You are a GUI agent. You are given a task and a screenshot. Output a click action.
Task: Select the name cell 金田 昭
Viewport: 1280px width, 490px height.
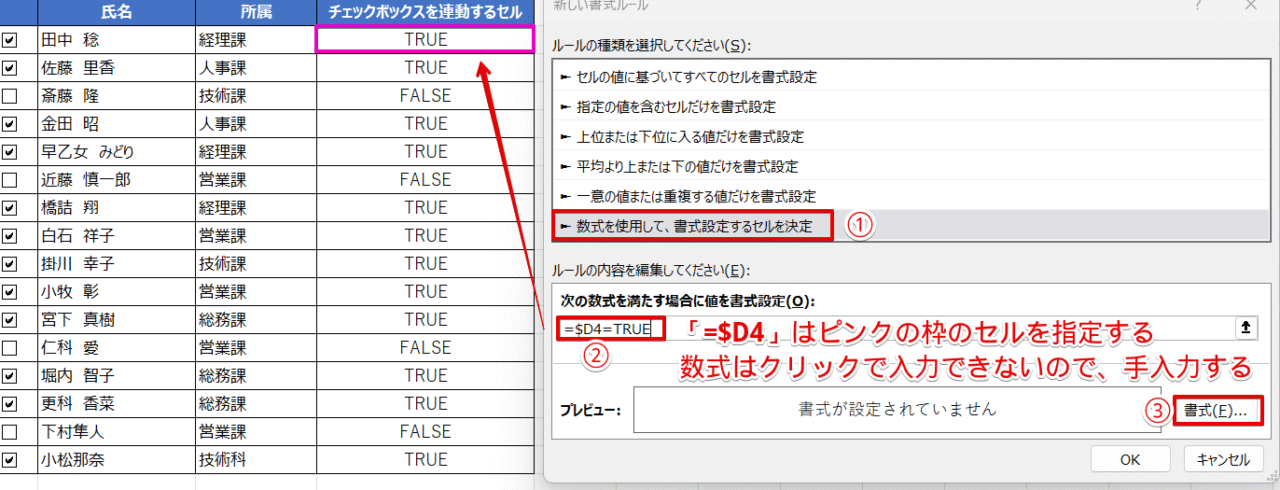click(116, 125)
